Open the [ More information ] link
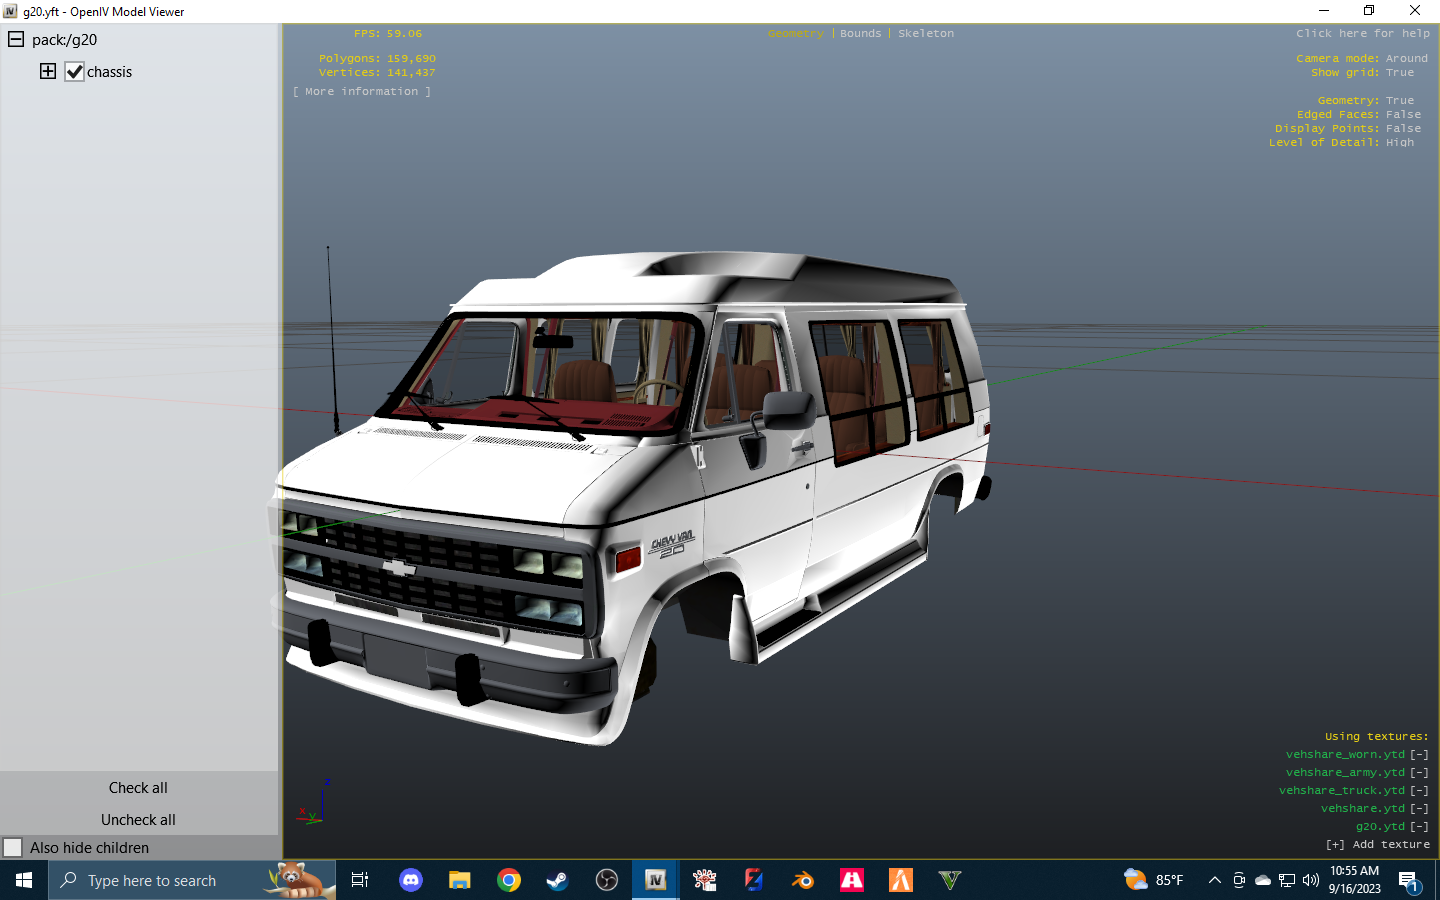Viewport: 1440px width, 900px height. coord(361,91)
